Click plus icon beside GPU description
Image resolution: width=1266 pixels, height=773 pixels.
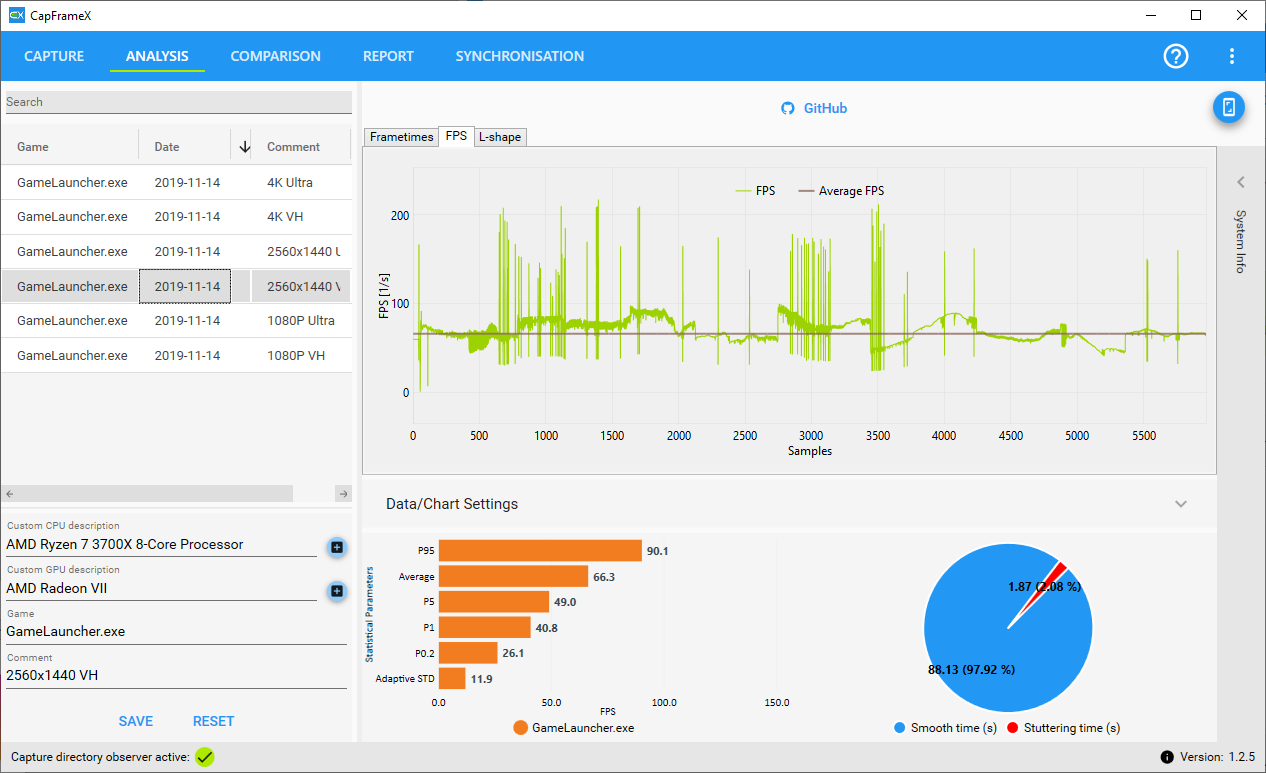click(x=337, y=591)
